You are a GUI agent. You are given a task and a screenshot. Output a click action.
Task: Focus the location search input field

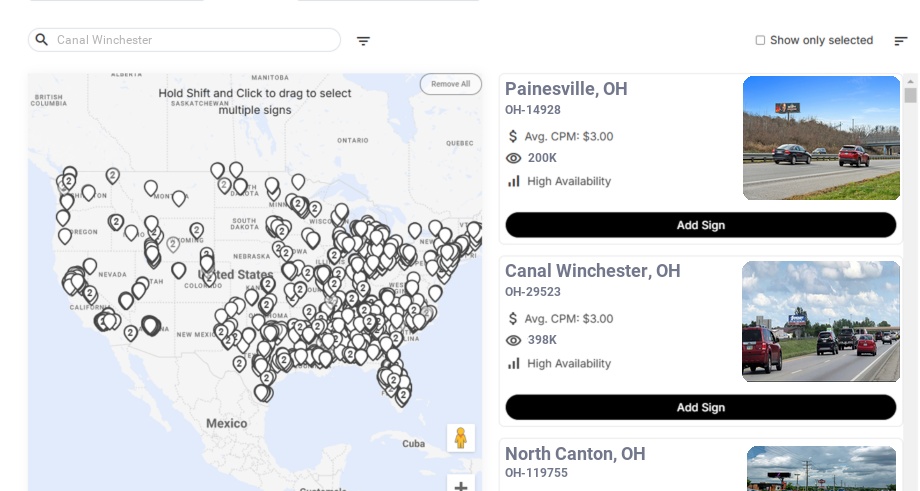coord(195,40)
